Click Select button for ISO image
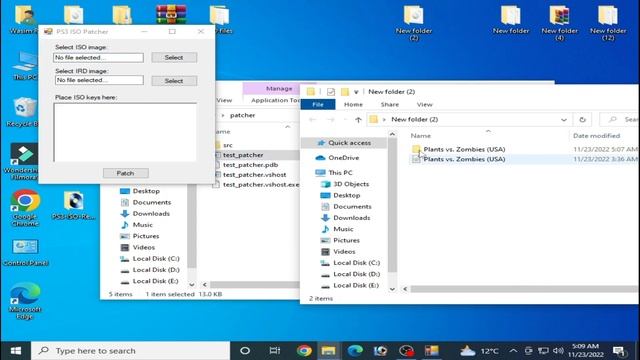 tap(174, 58)
